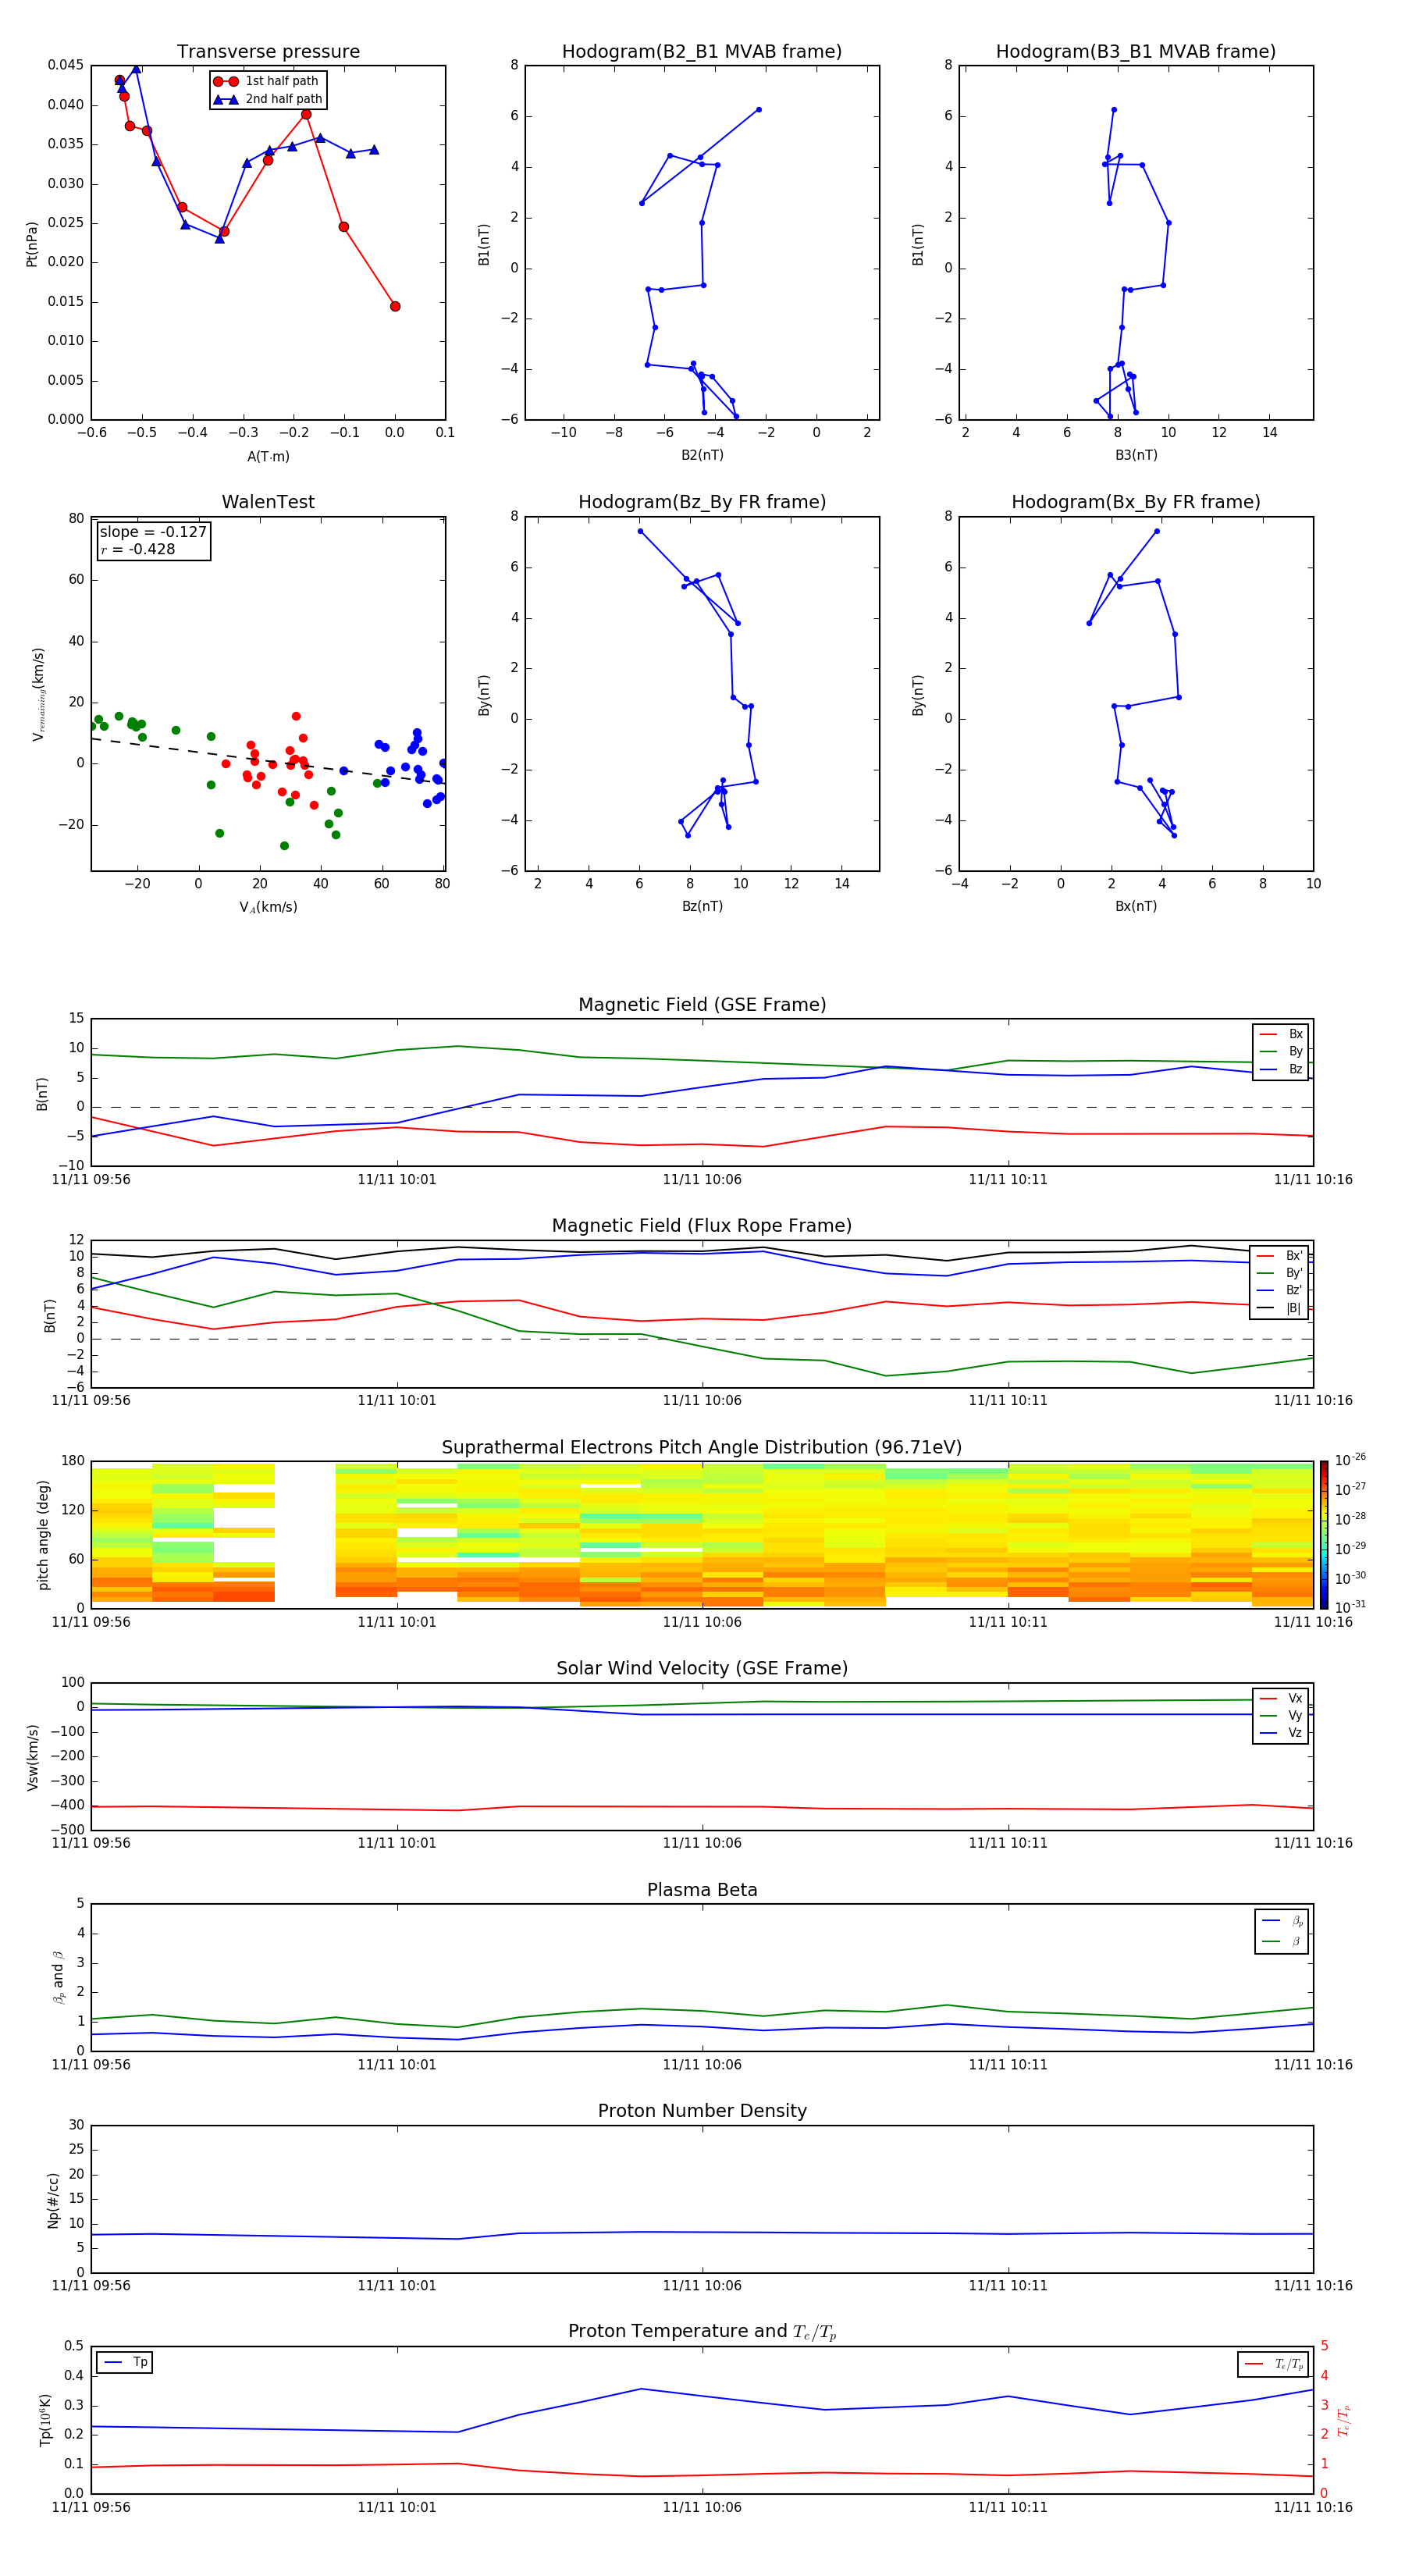Click the 'B2(nT)' x-axis label
This screenshot has height=2576, width=1405.
click(x=702, y=455)
